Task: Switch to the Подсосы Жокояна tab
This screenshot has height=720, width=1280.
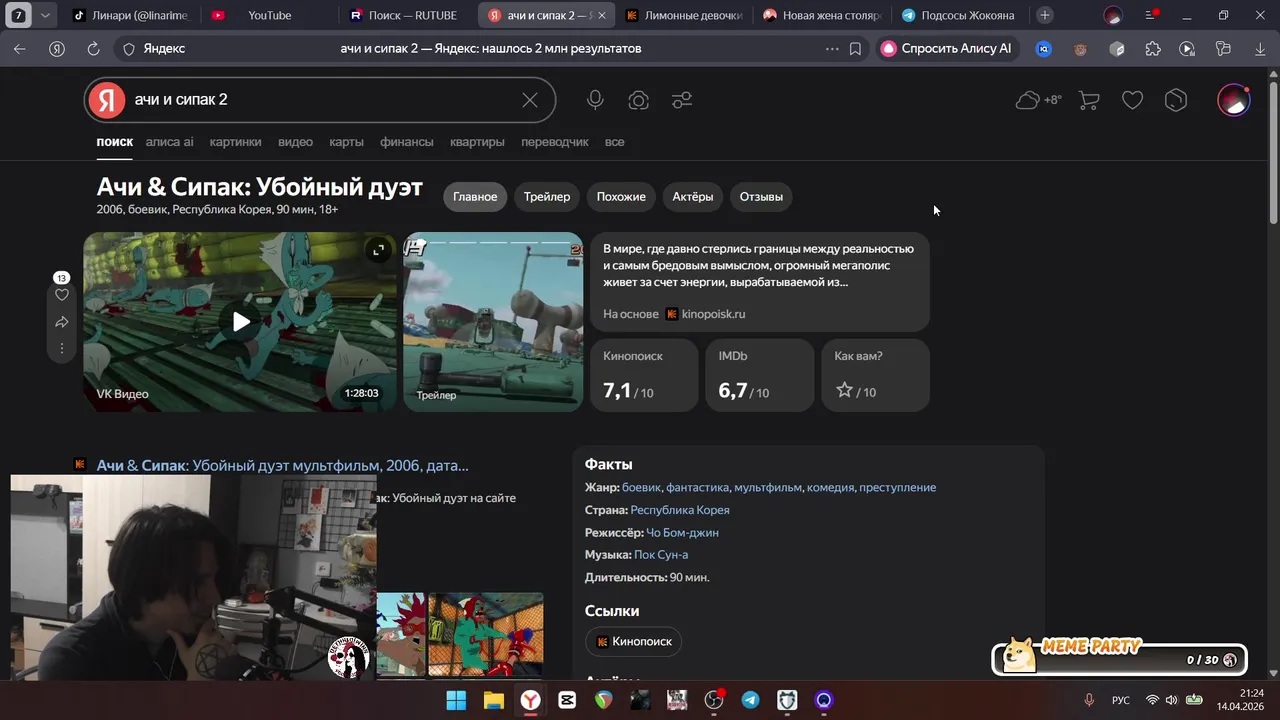Action: 958,15
